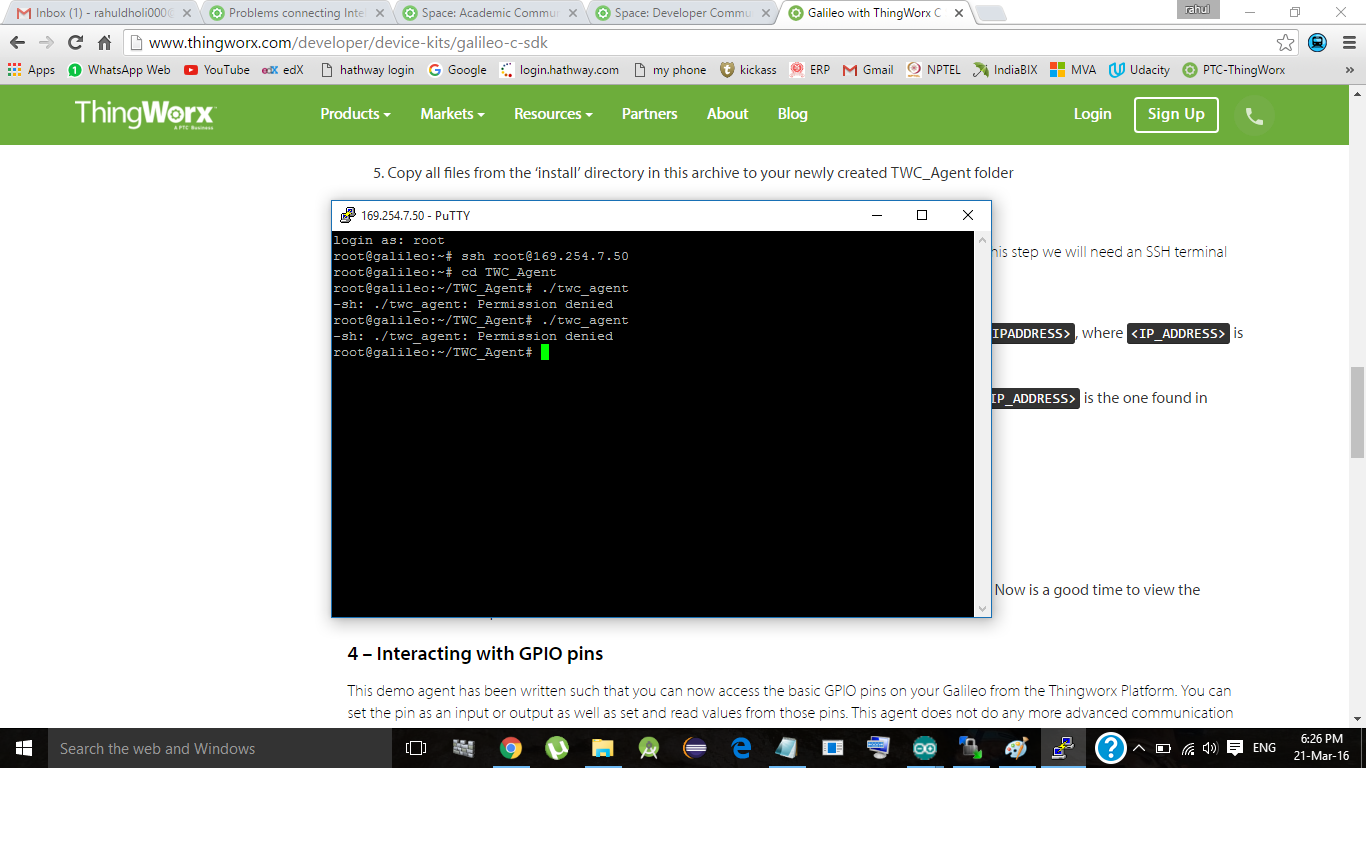
Task: Open uTorrent from the taskbar
Action: pos(557,748)
